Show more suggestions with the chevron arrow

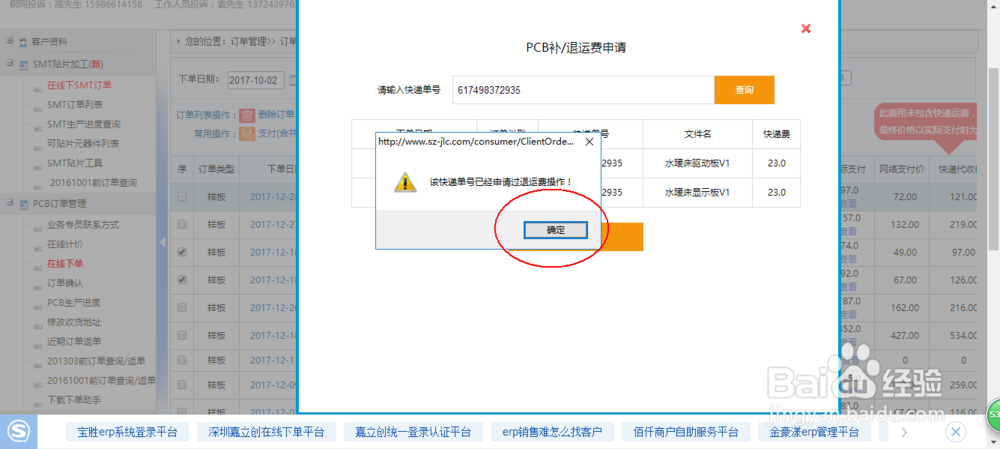point(904,432)
